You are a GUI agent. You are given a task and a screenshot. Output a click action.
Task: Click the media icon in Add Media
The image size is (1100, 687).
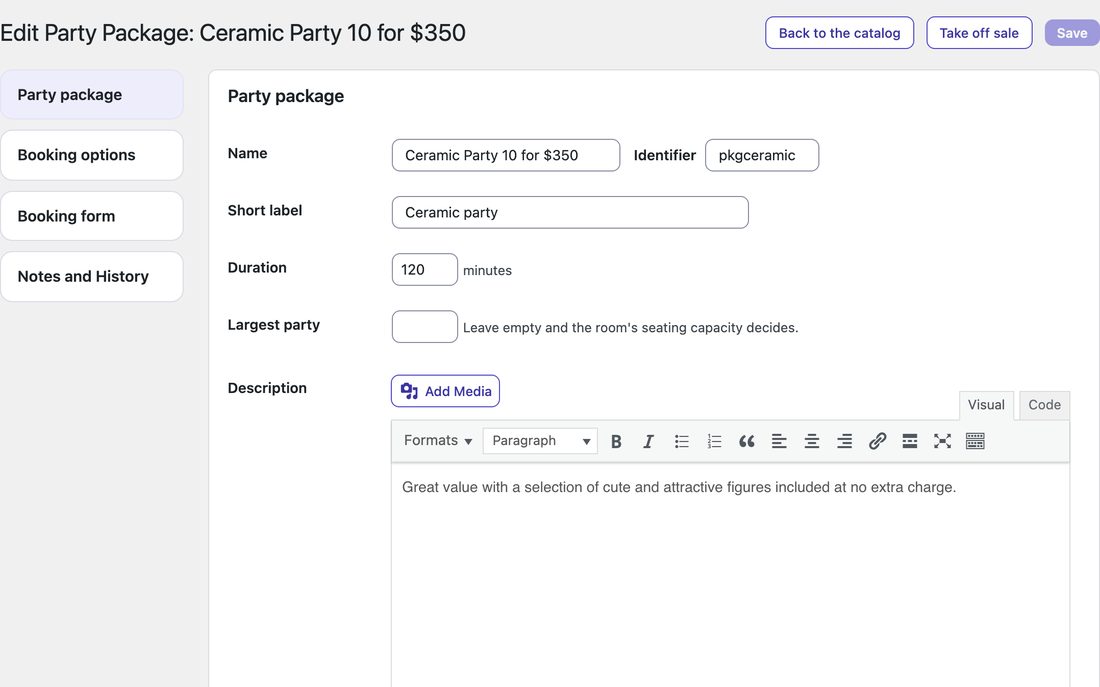409,391
